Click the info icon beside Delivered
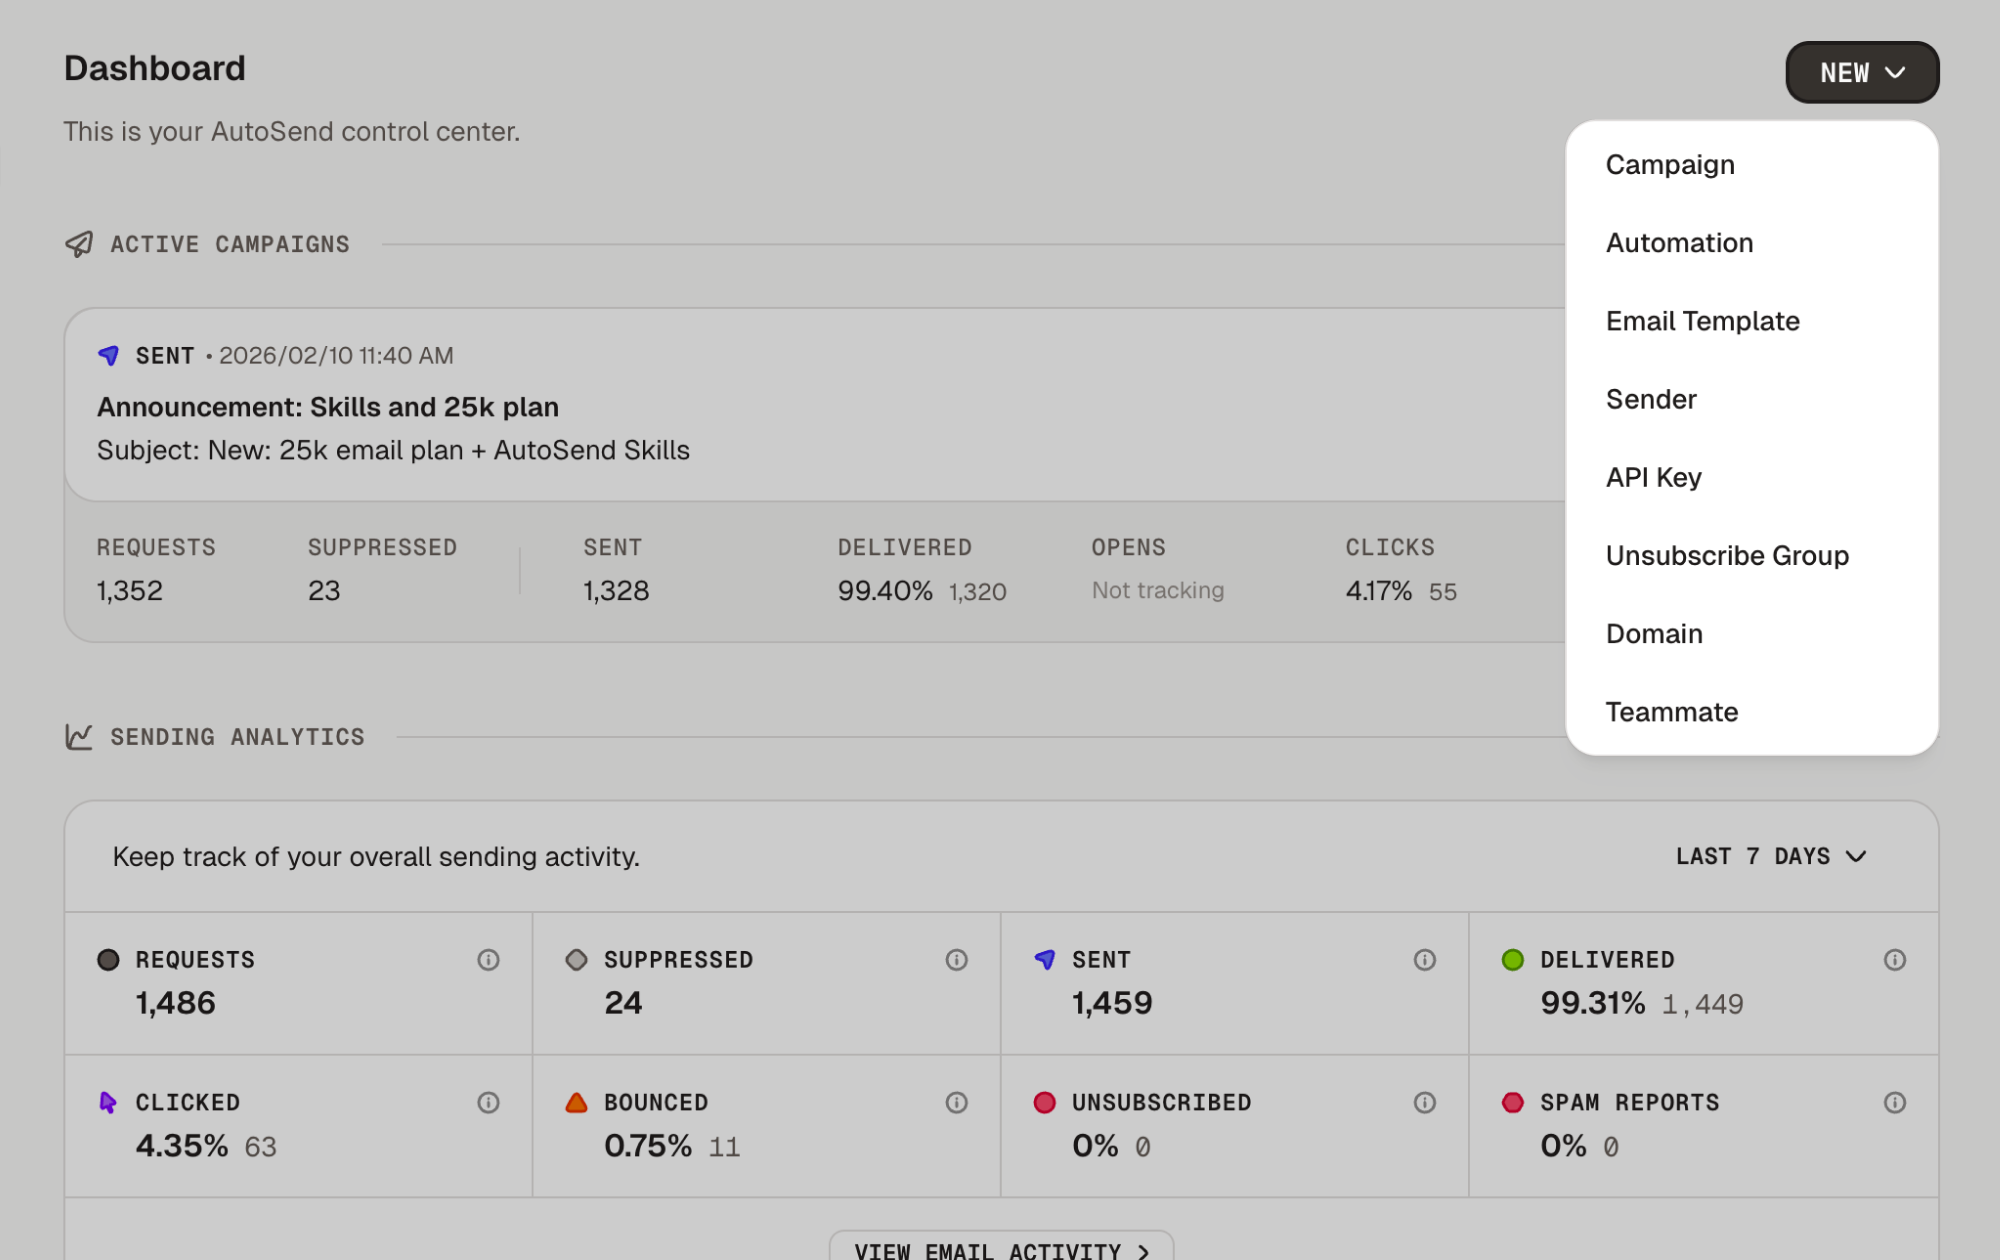 click(x=1894, y=960)
